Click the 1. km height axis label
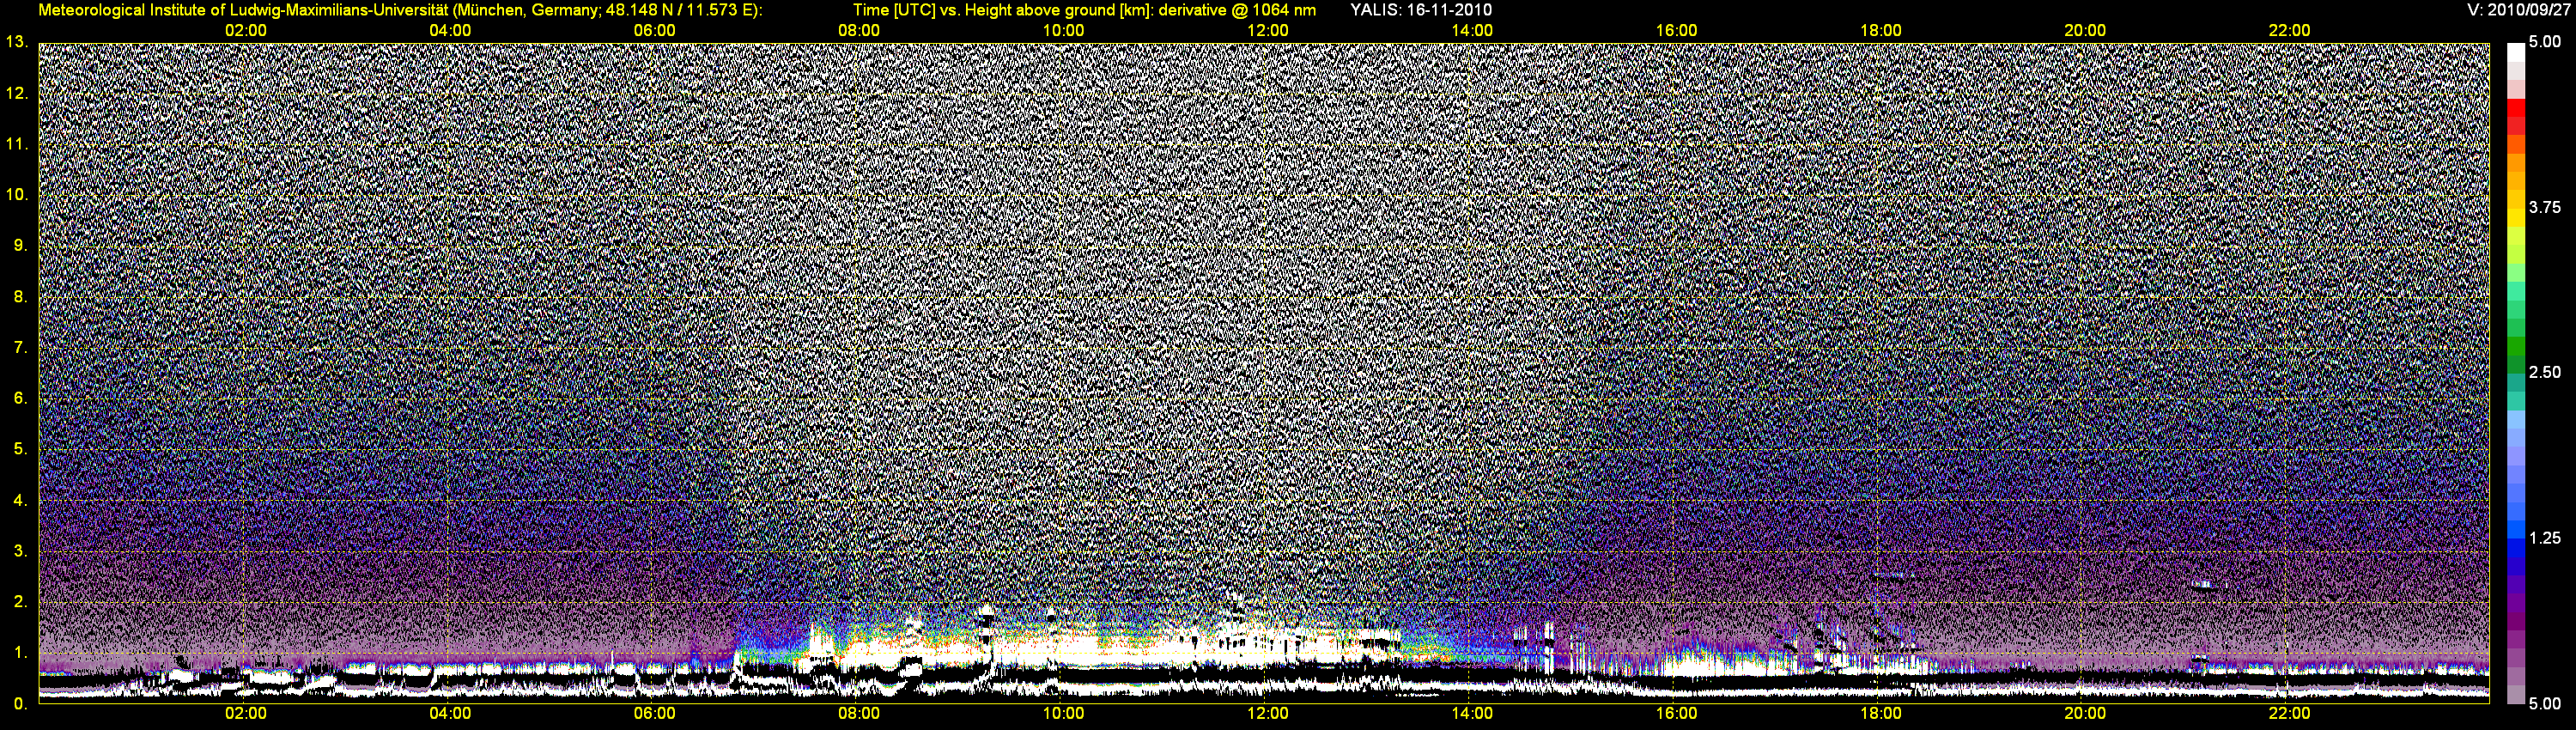This screenshot has width=2576, height=730. (x=21, y=653)
